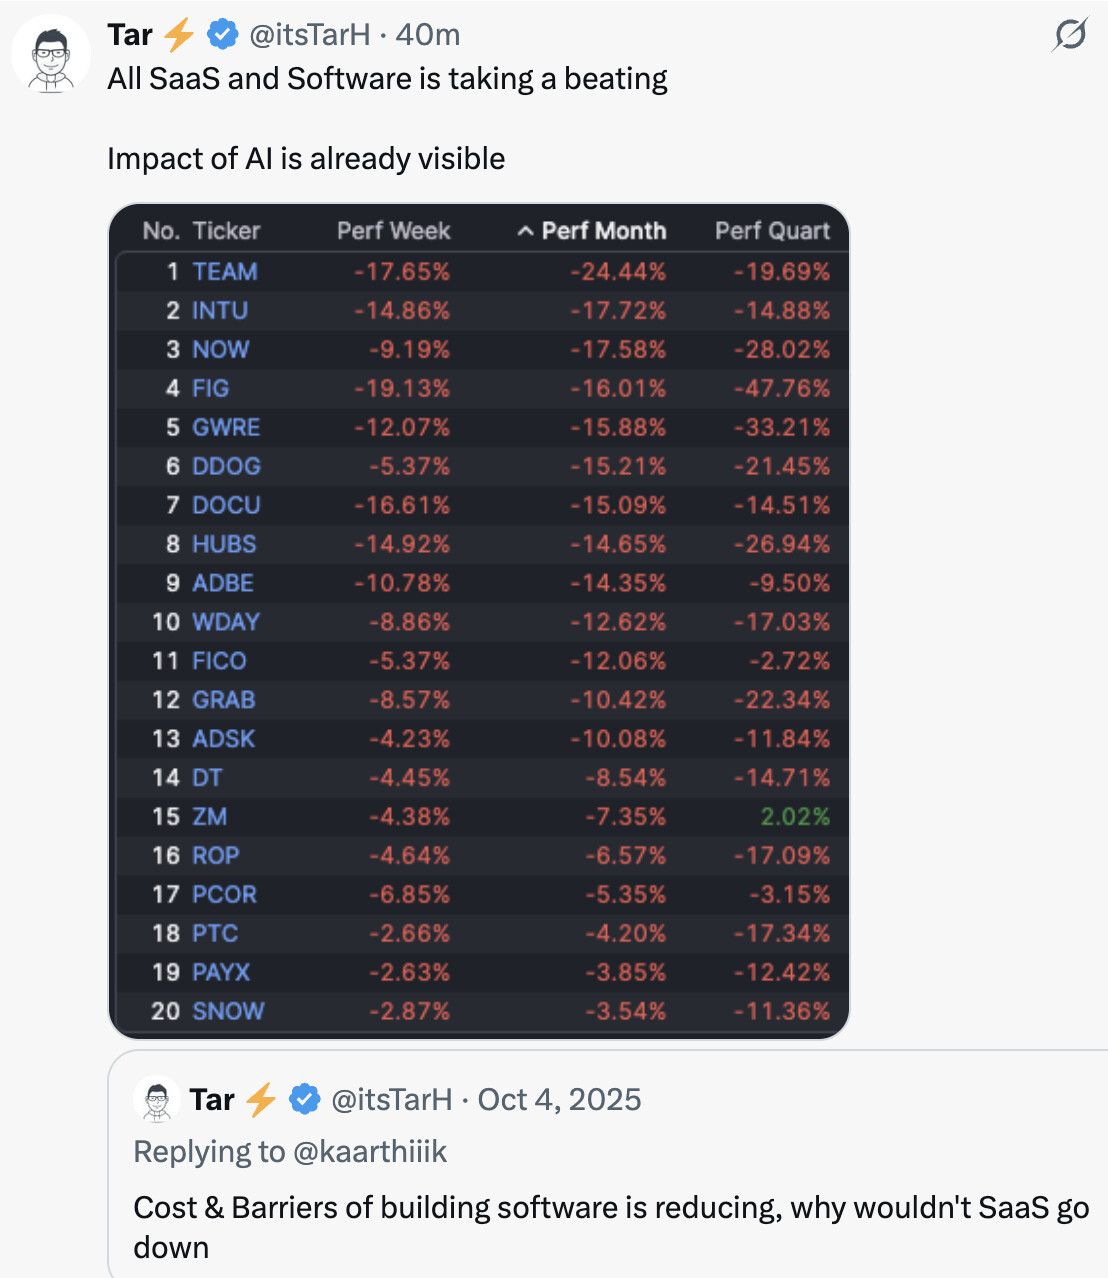The image size is (1108, 1278).
Task: Click the blue verified badge beside Tar
Action: [x=222, y=35]
